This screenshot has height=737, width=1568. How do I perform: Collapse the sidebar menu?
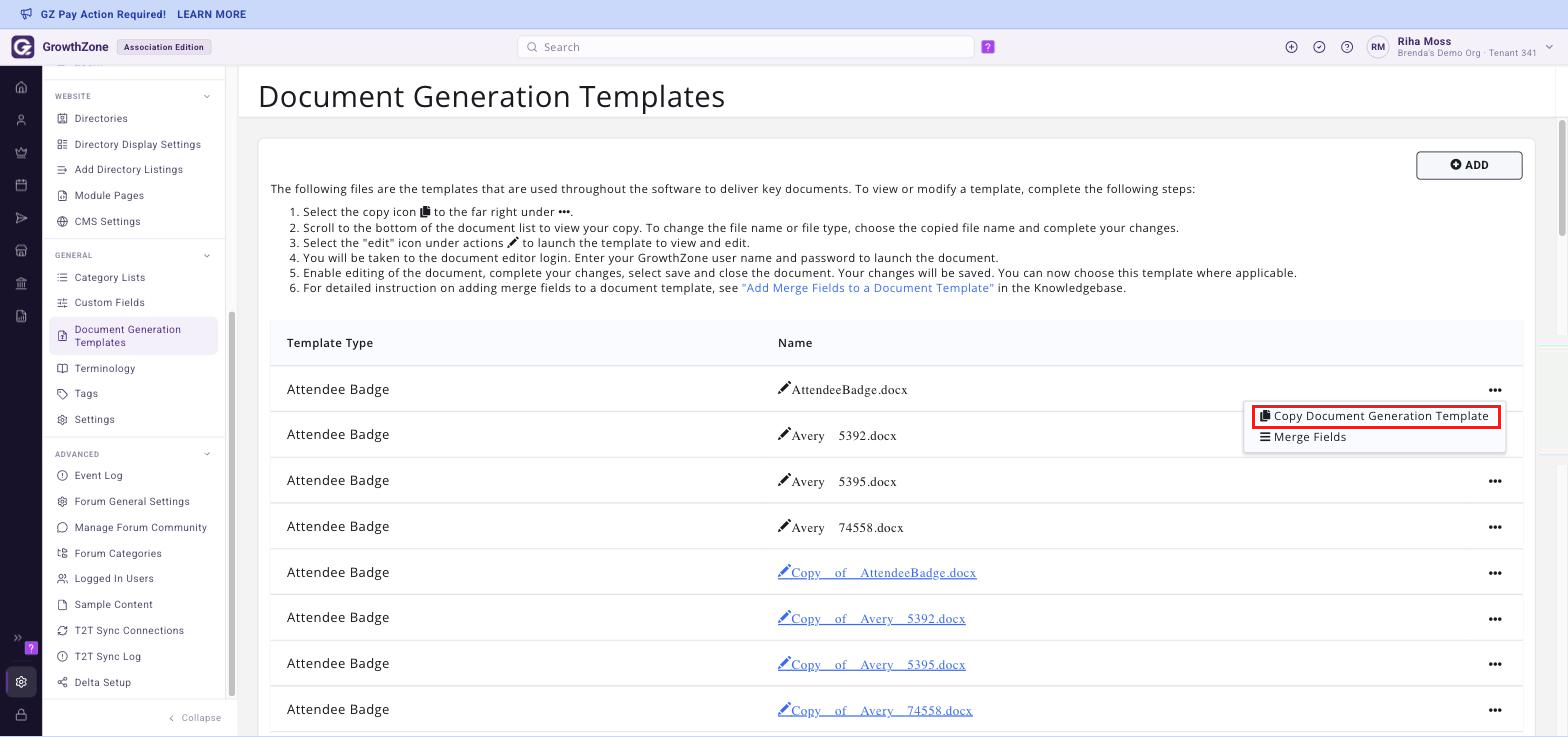click(195, 718)
